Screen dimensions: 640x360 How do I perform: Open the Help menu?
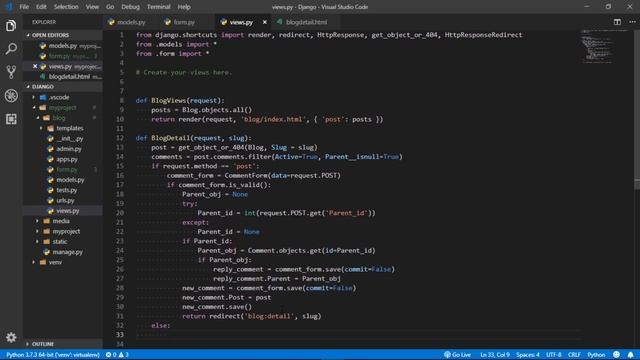coord(184,7)
